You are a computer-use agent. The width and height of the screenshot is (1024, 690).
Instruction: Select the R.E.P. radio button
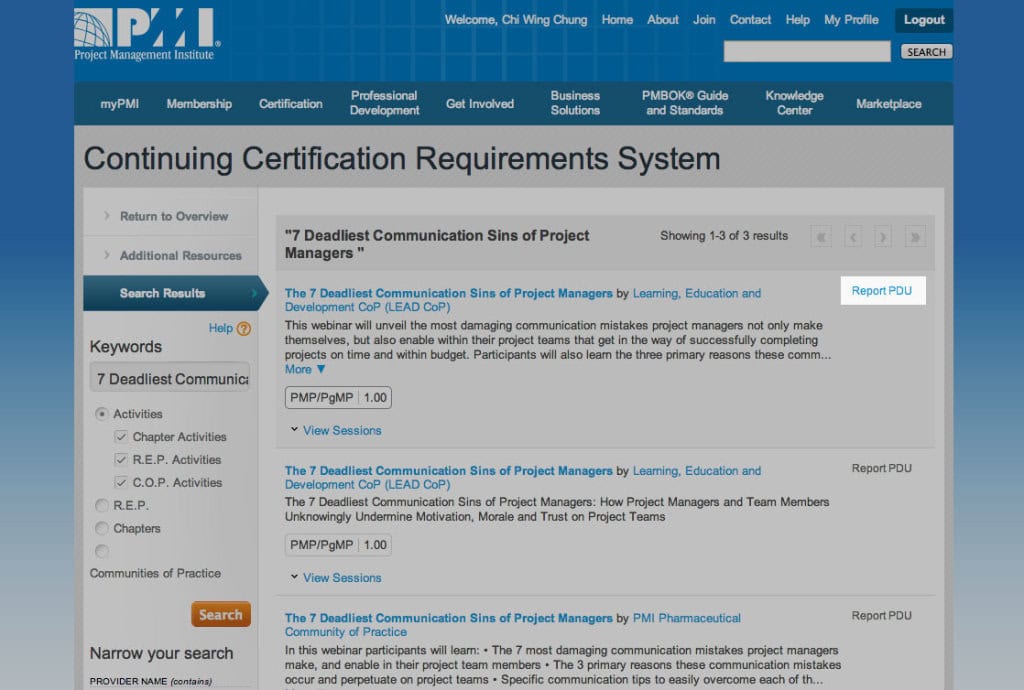(x=101, y=505)
